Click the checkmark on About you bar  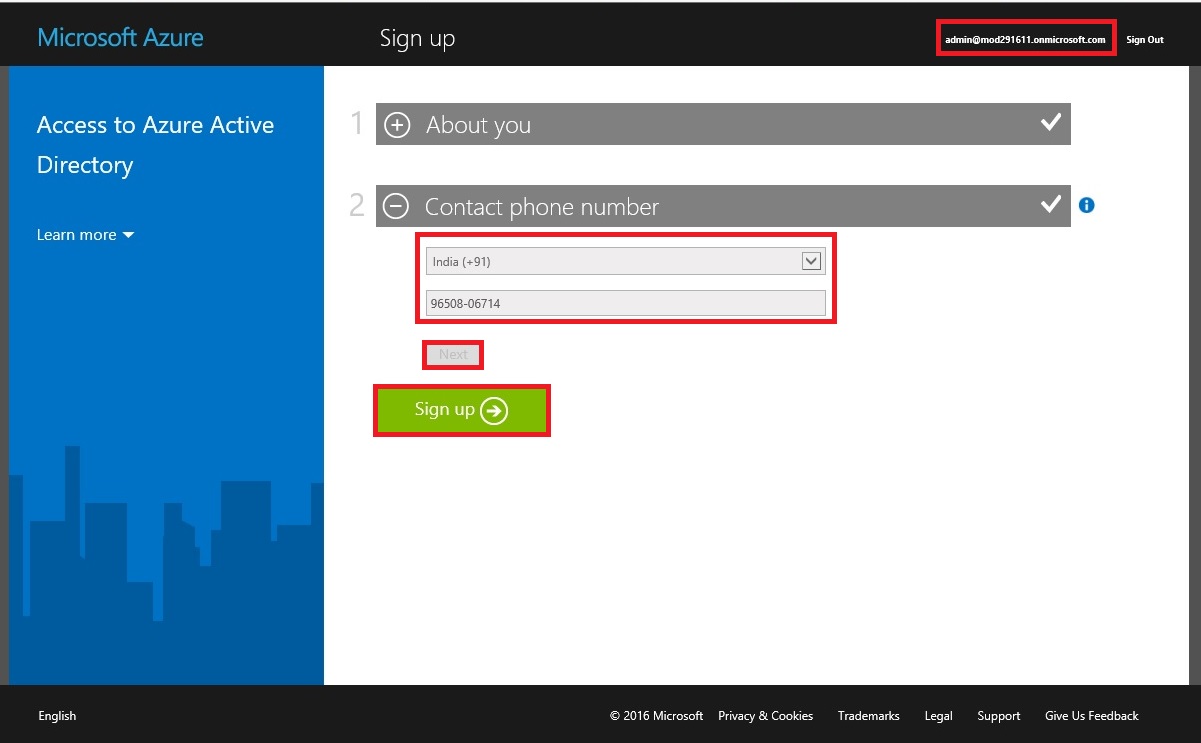1050,123
